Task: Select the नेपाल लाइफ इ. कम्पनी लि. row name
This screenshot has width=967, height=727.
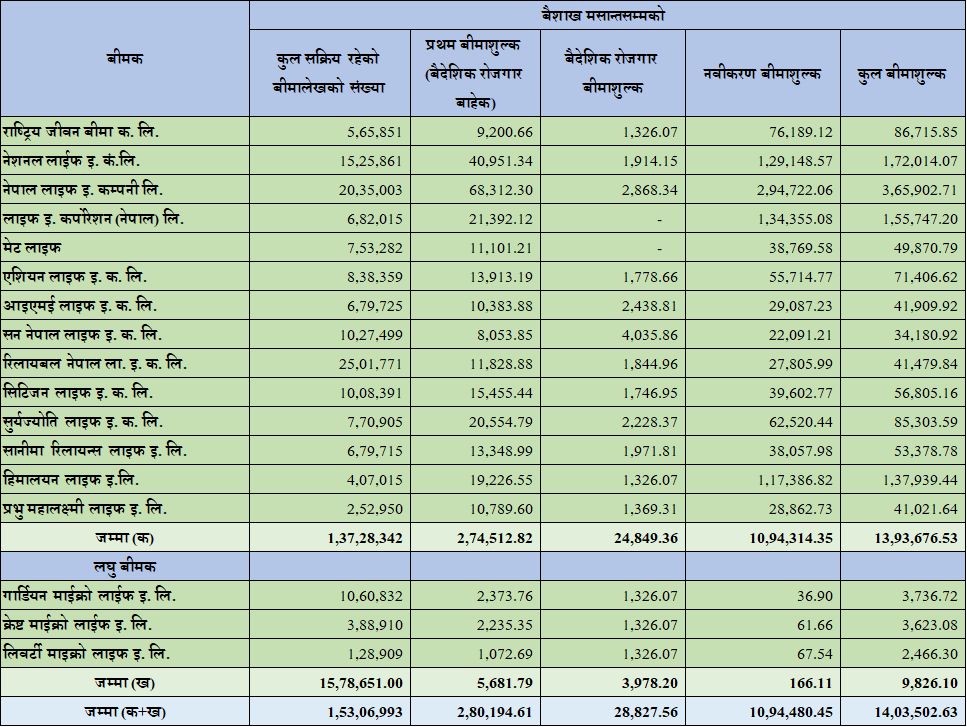Action: click(x=83, y=189)
